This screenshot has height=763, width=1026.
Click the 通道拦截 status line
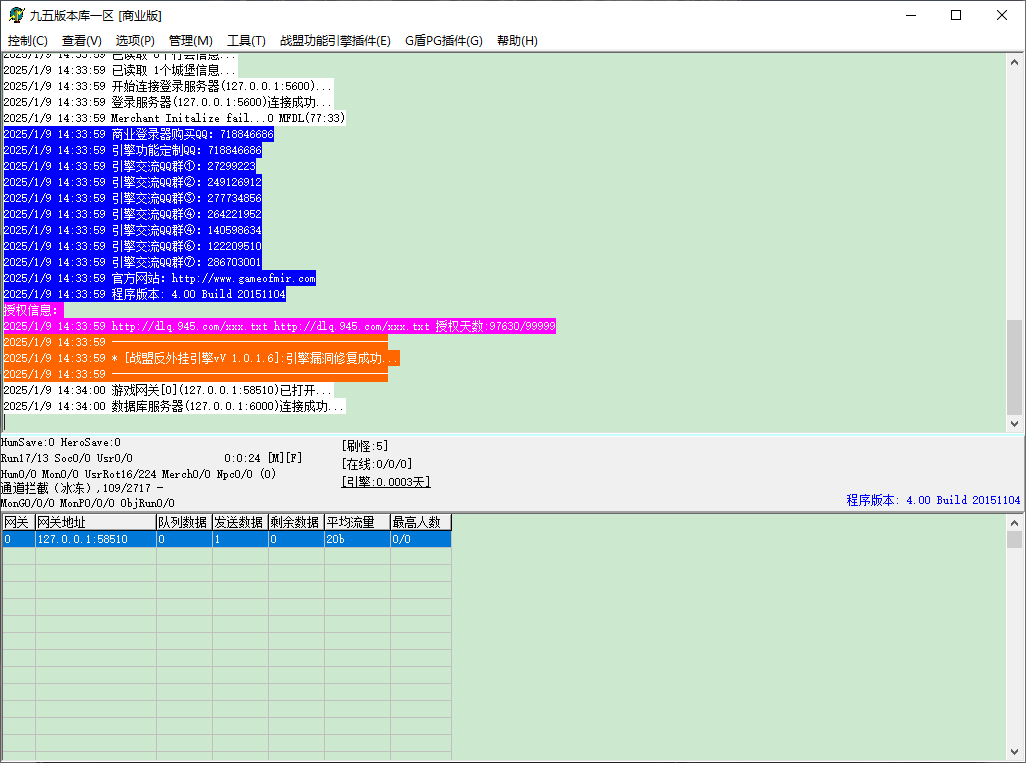click(82, 488)
